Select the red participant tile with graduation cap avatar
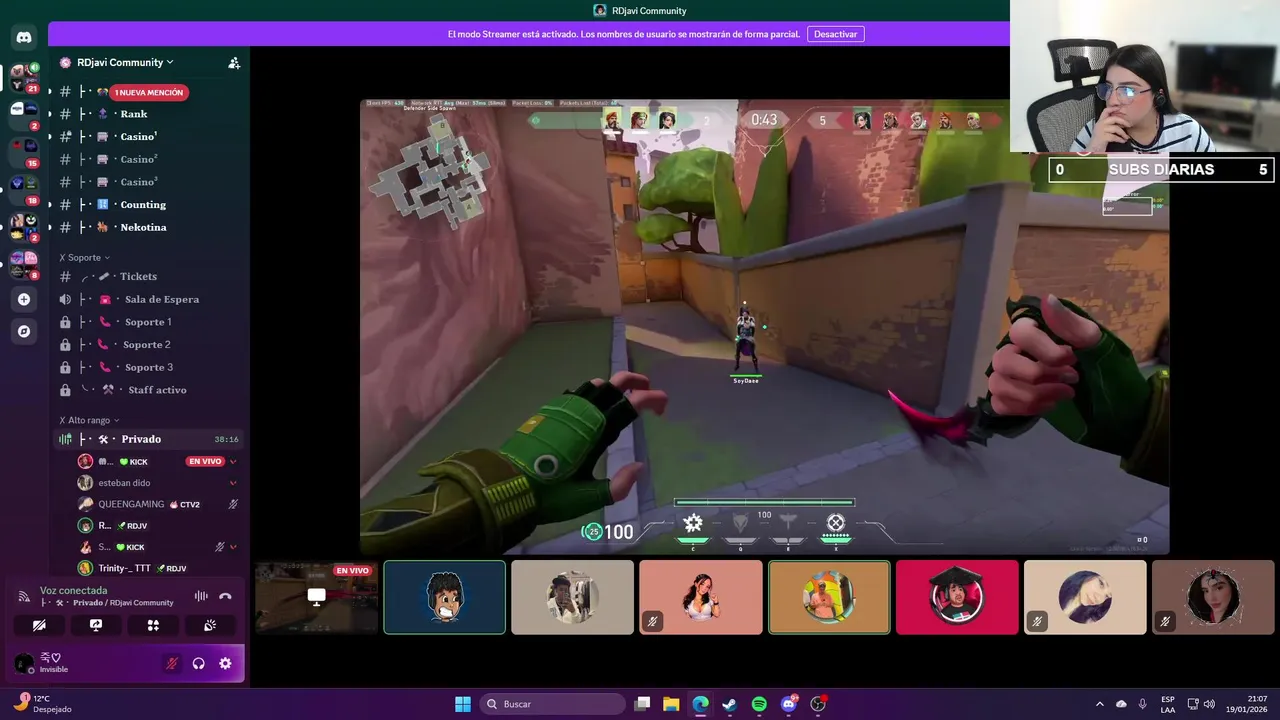 (957, 597)
